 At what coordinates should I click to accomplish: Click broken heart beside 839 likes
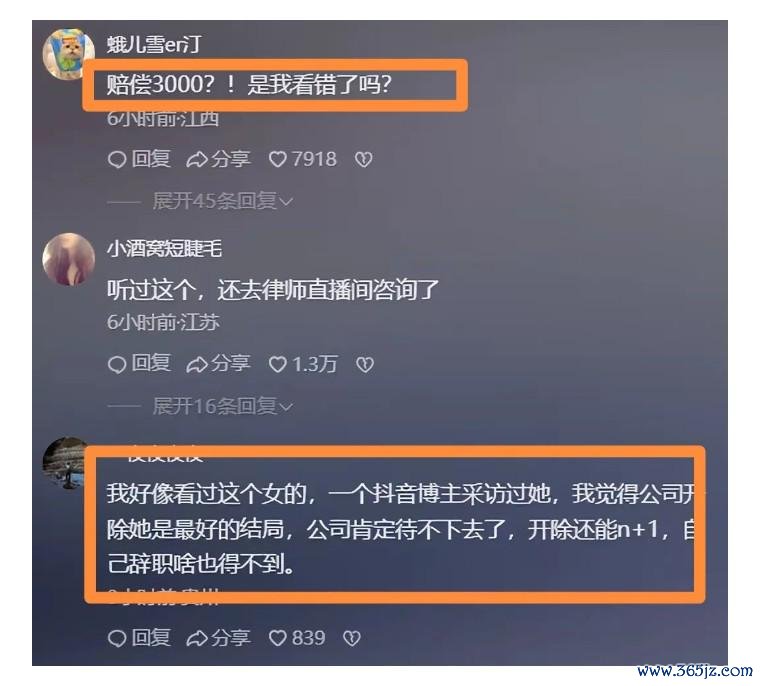[352, 638]
